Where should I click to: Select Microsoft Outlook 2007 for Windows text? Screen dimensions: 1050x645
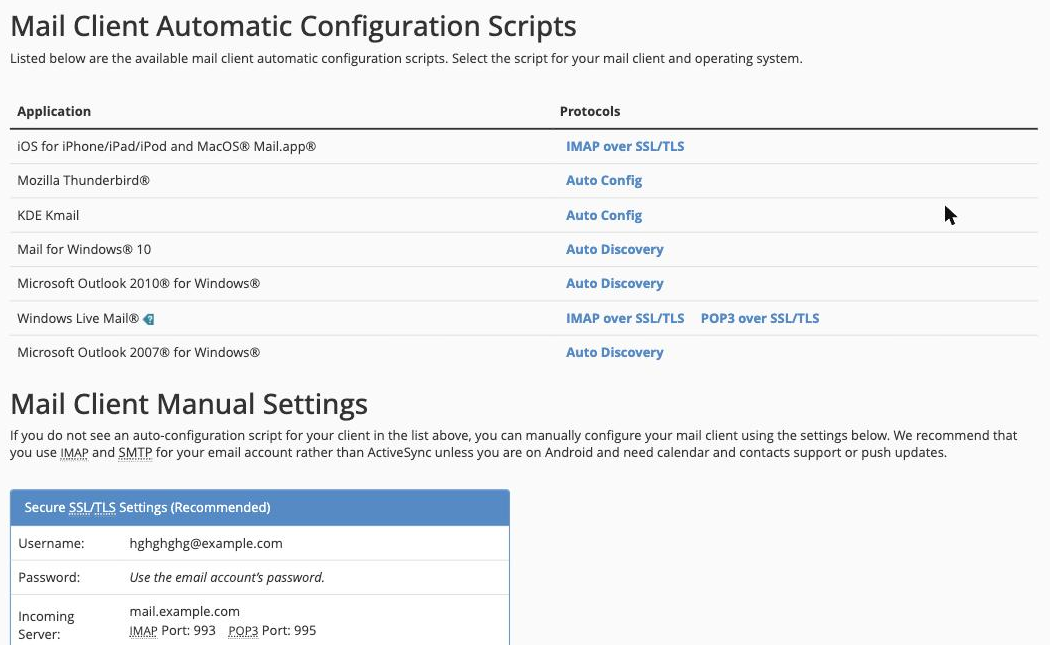[x=139, y=352]
